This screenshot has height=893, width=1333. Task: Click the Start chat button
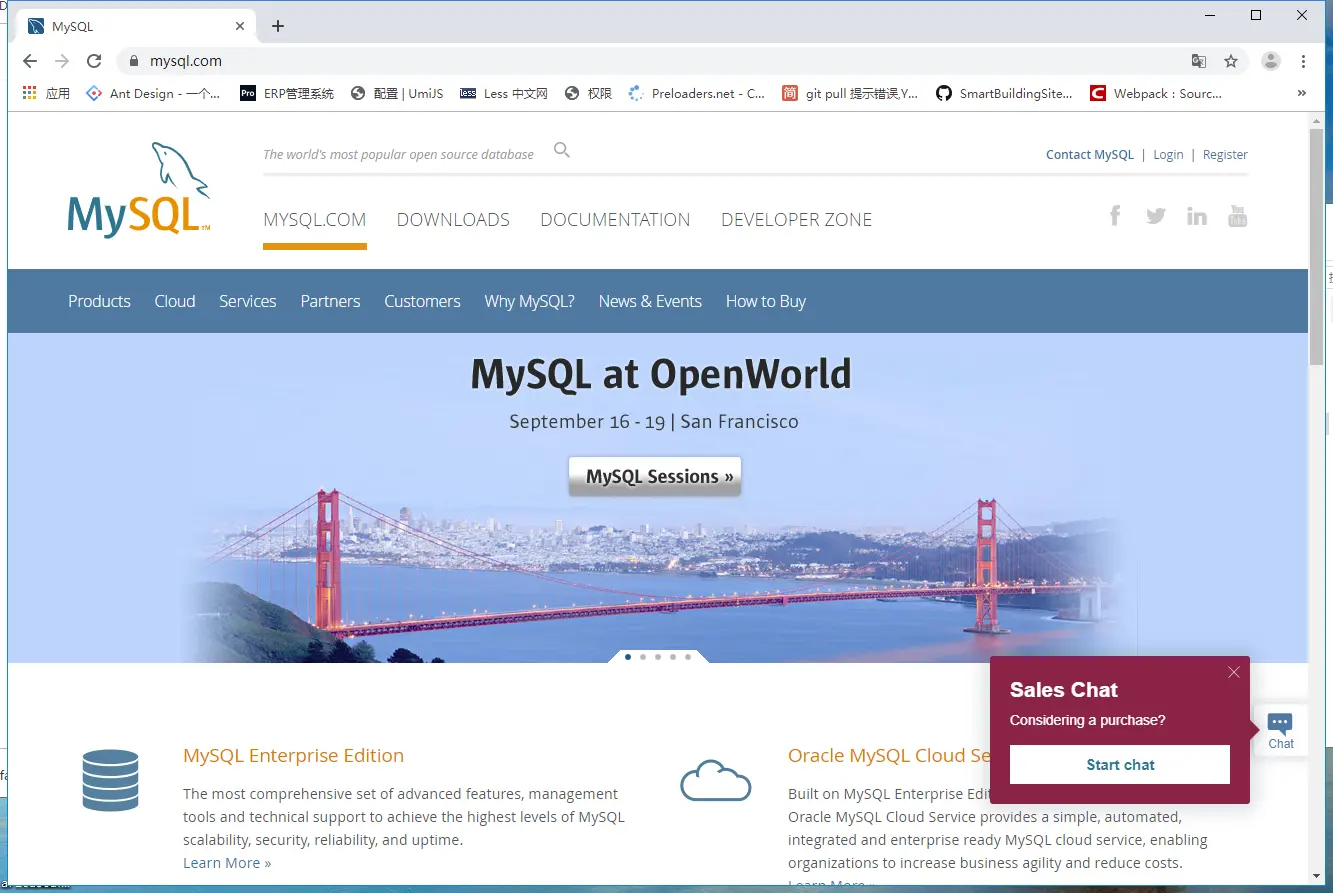tap(1120, 765)
